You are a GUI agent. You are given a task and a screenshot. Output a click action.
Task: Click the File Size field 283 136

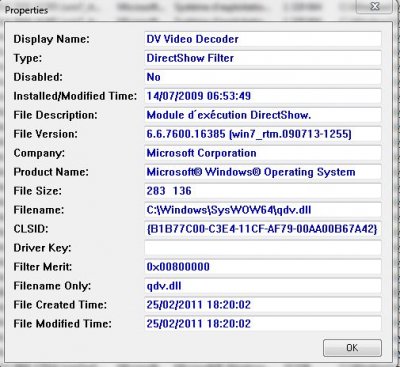click(x=263, y=191)
